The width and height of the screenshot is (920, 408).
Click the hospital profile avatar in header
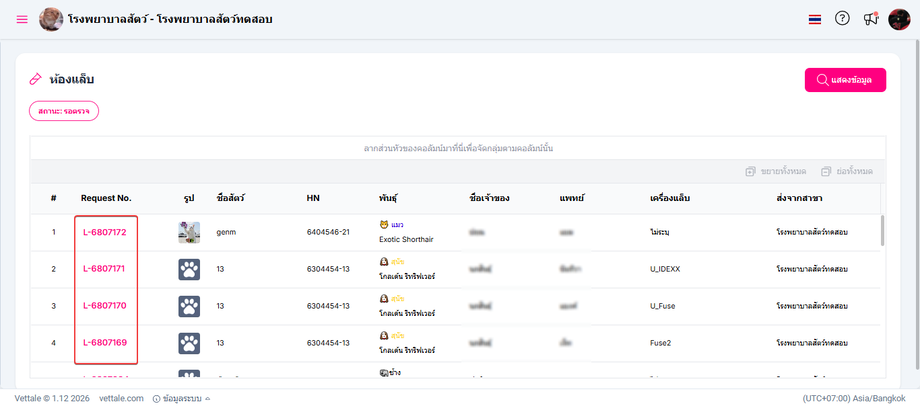click(x=51, y=19)
